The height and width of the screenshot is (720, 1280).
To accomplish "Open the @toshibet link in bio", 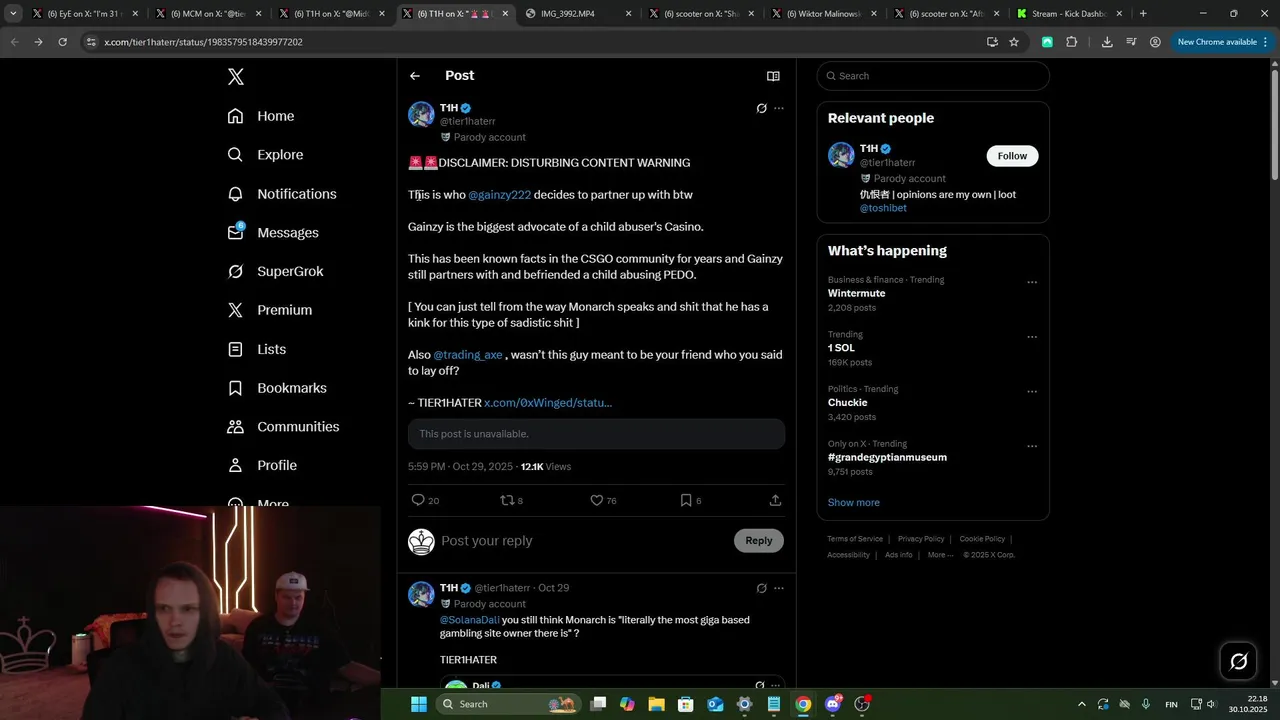I will point(883,209).
